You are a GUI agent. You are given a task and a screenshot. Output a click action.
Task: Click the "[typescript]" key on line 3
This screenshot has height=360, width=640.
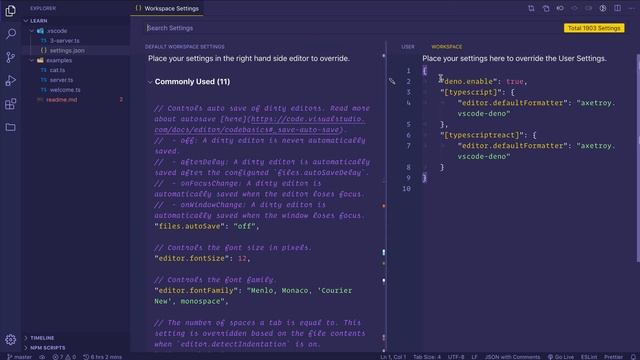point(471,92)
